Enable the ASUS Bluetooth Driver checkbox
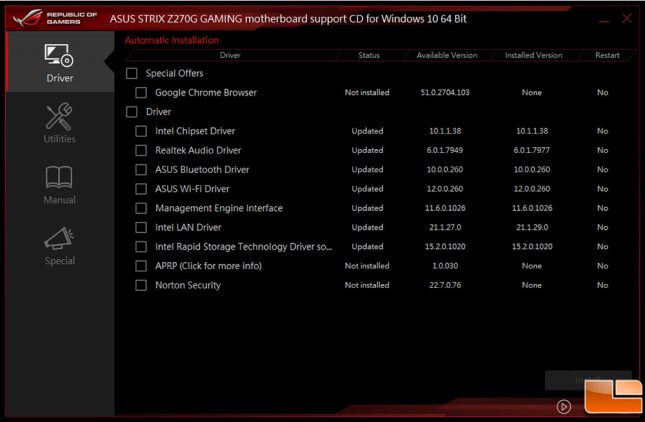 [141, 169]
